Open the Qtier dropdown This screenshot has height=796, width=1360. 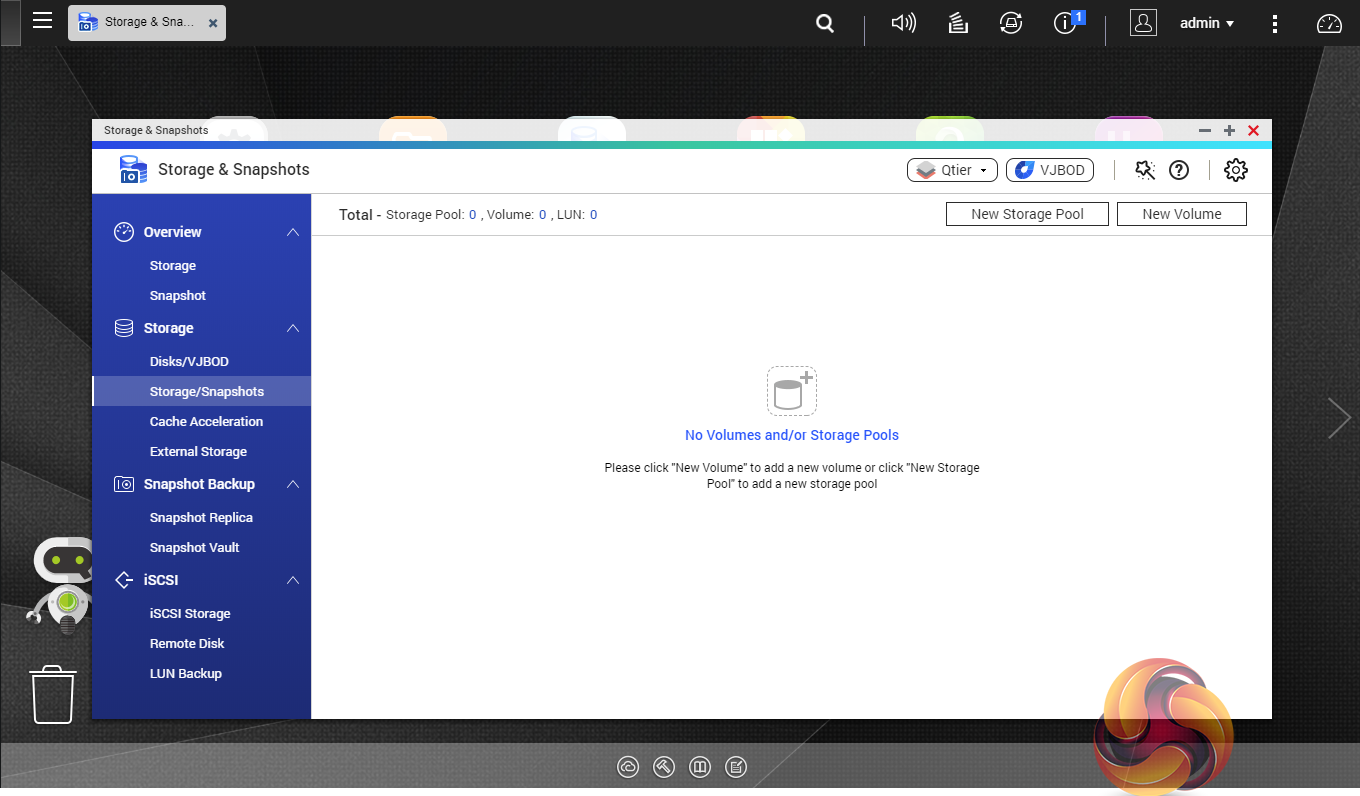tap(952, 170)
